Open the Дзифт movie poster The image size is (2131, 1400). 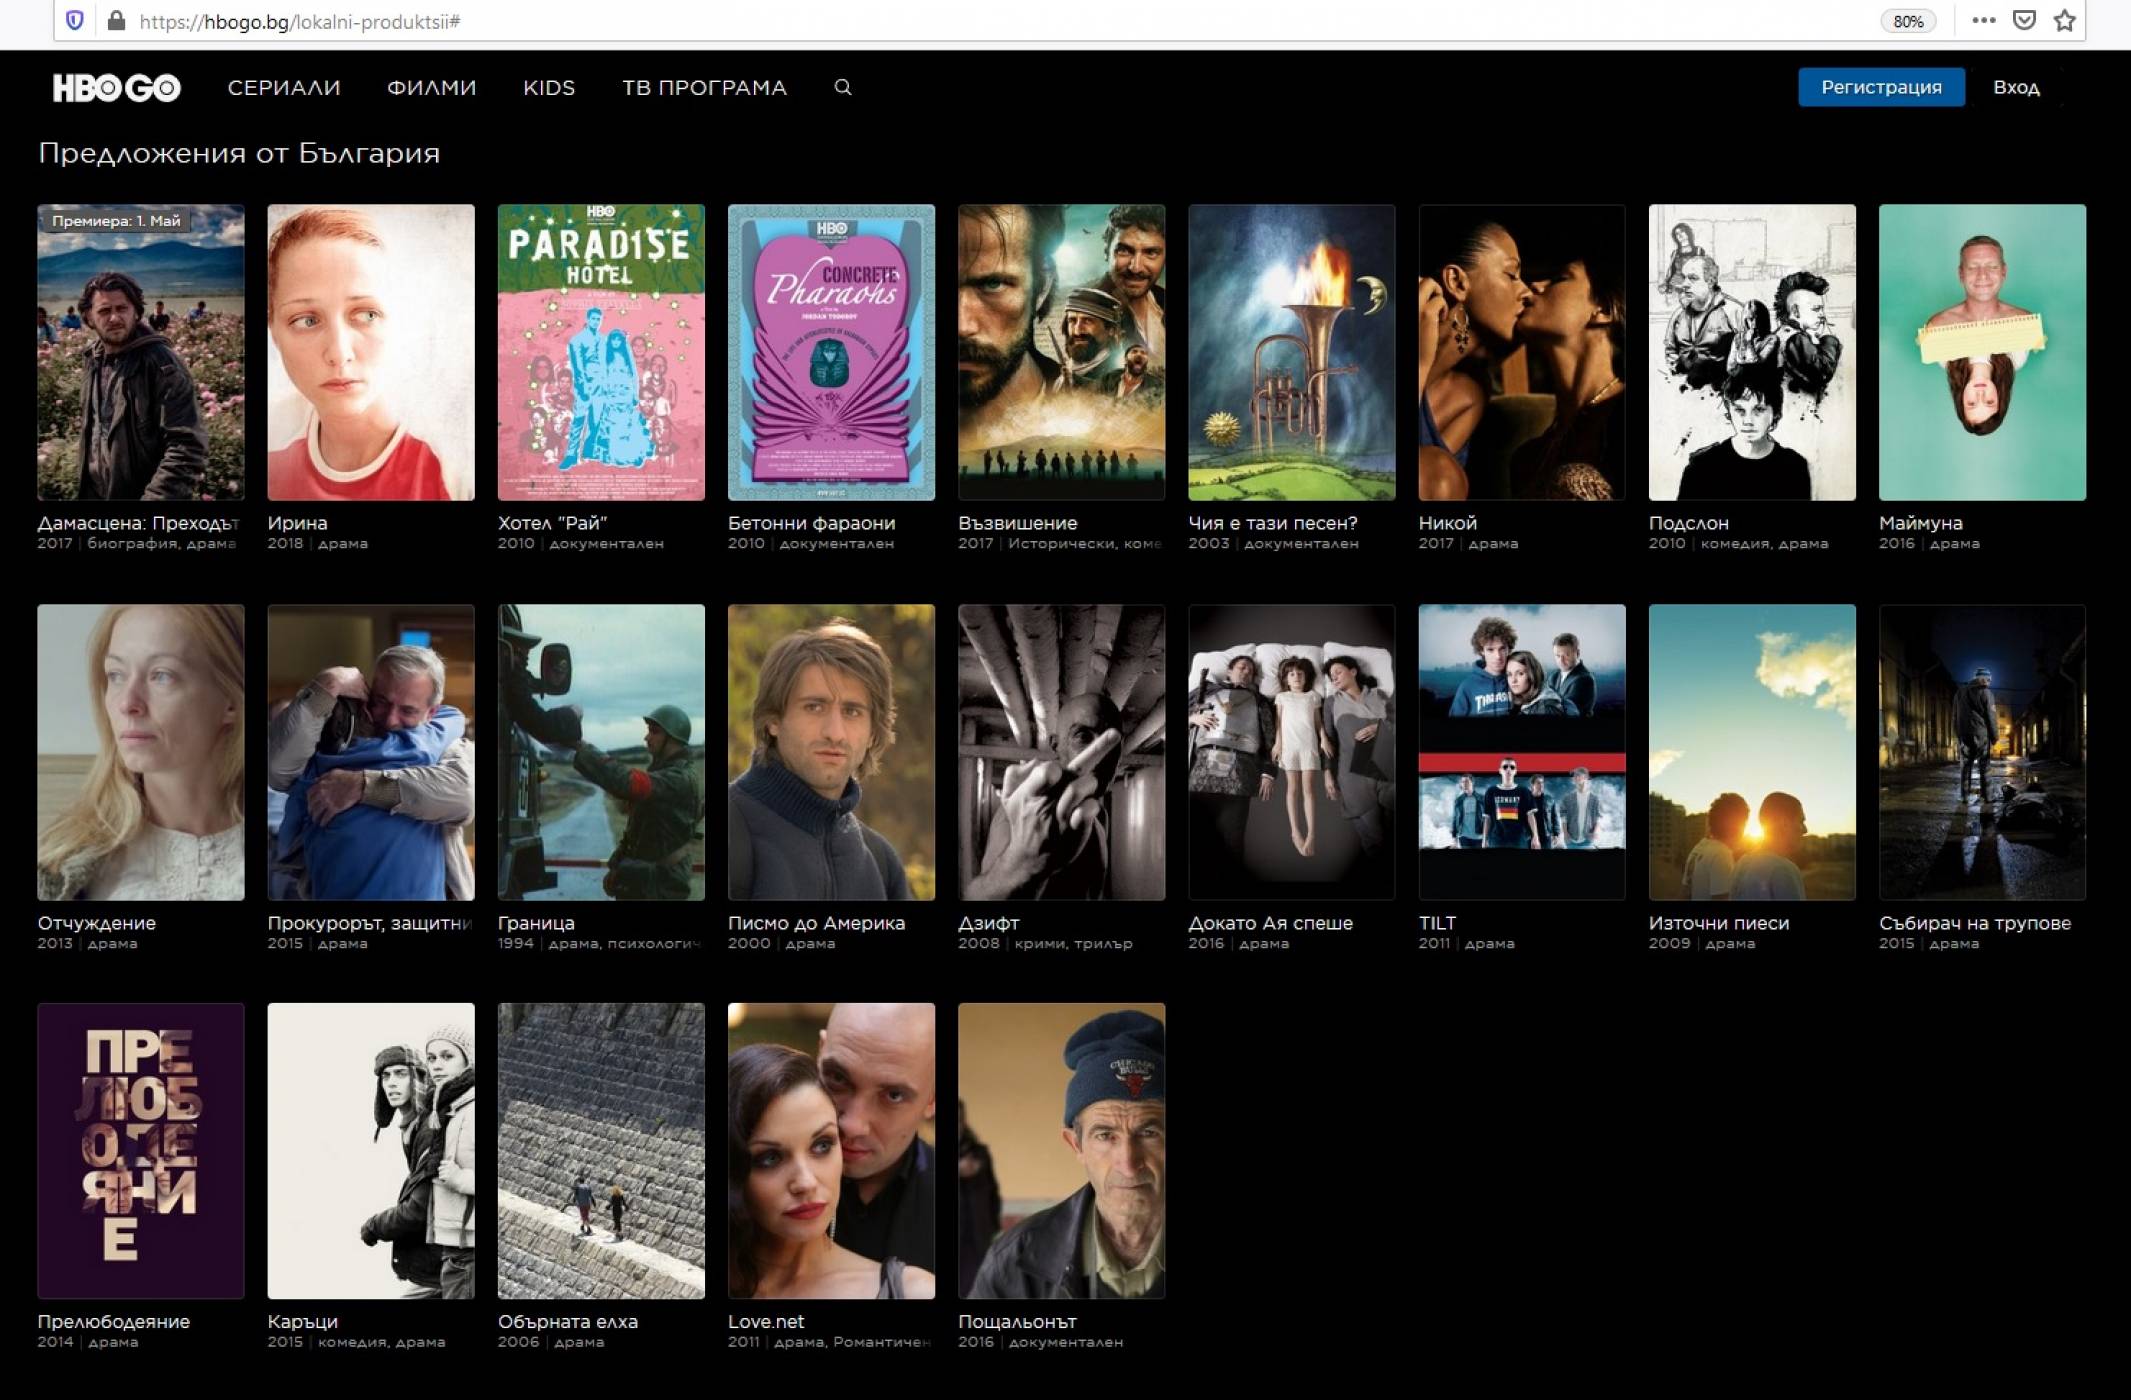[x=1061, y=752]
